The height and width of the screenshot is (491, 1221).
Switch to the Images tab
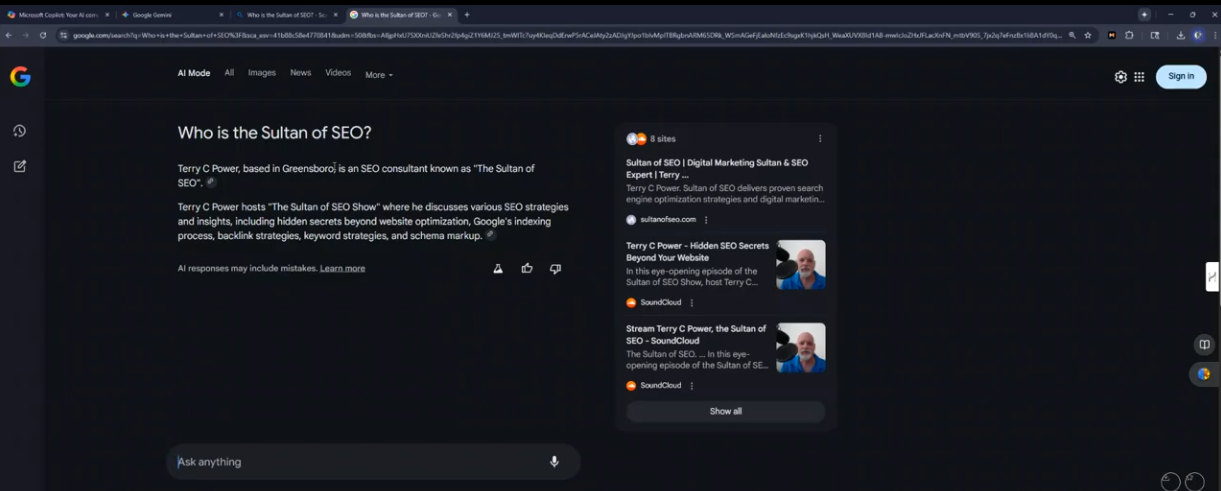coord(261,73)
